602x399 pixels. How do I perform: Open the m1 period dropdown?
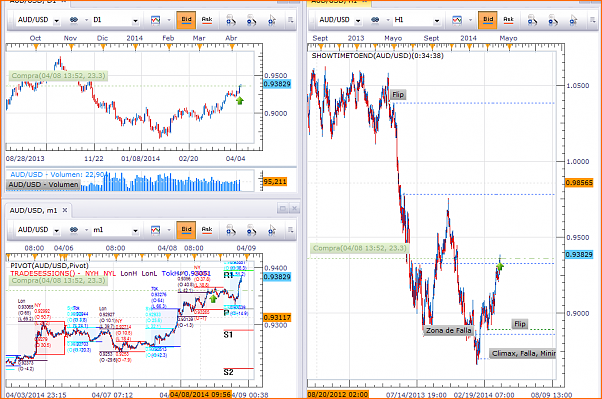[x=135, y=231]
